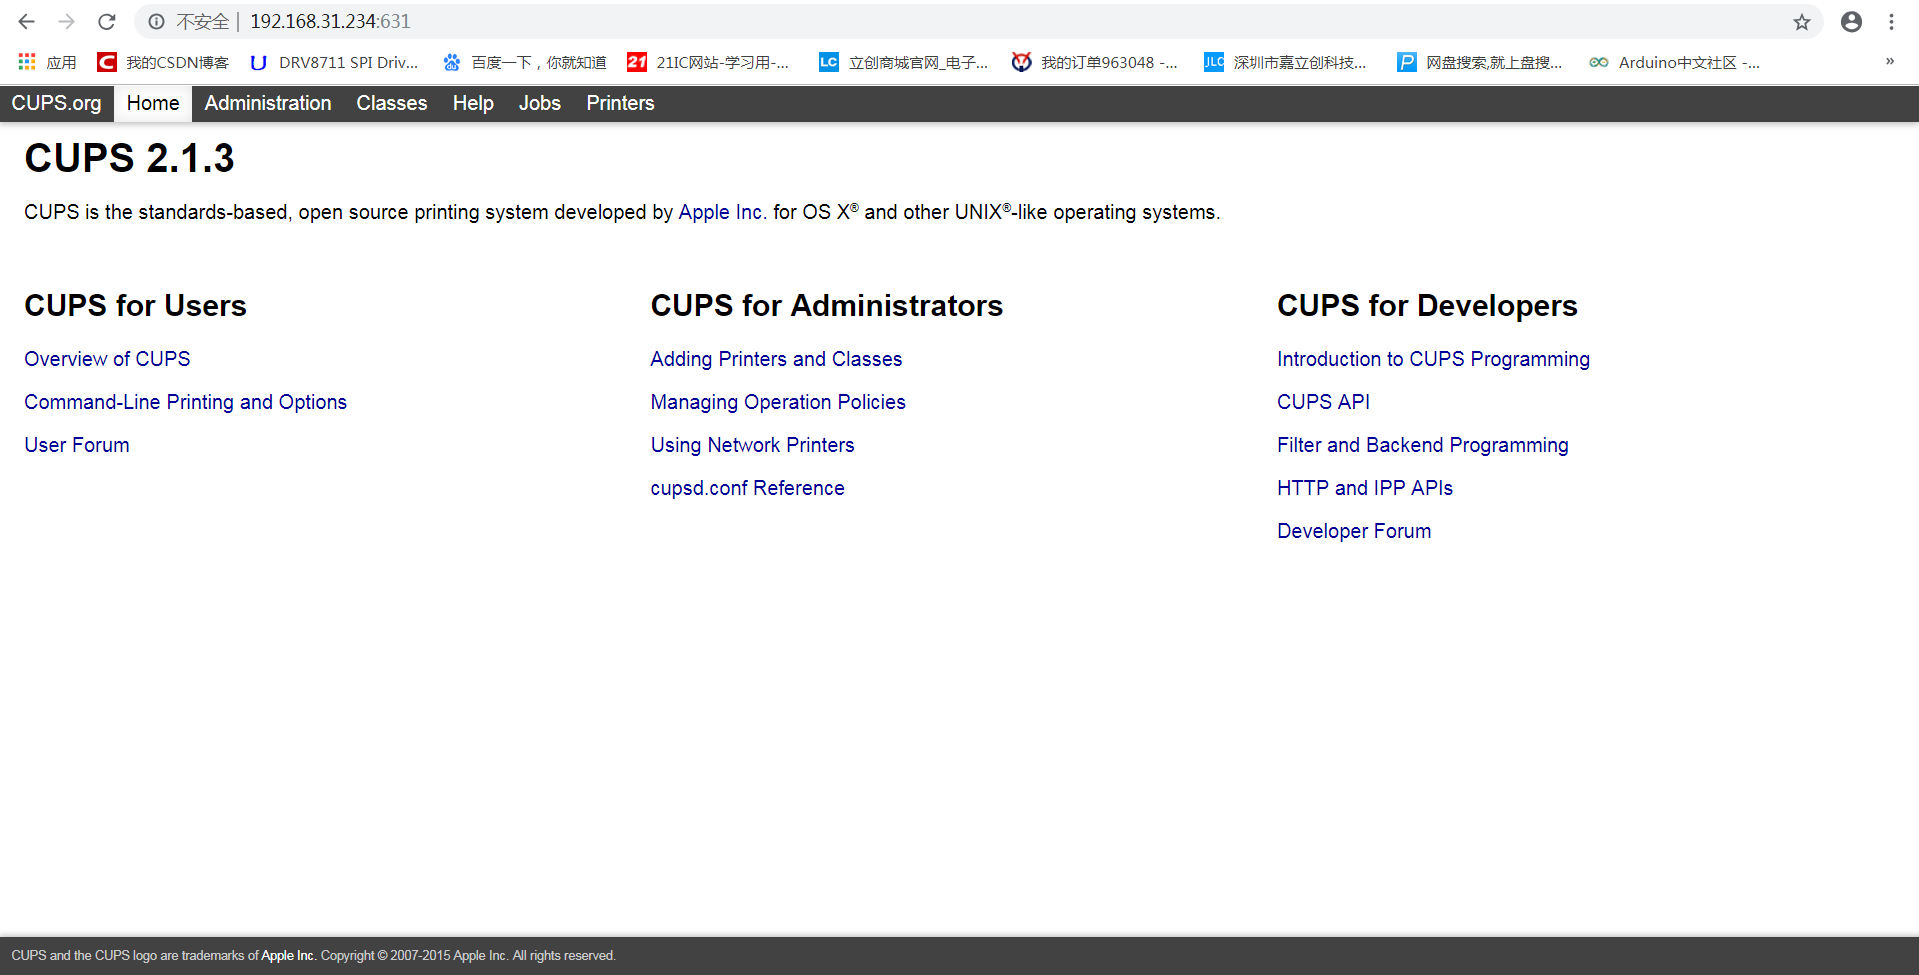Screen dimensions: 1919x975
Task: Open the 立创商城官网 bookmark
Action: [x=903, y=62]
